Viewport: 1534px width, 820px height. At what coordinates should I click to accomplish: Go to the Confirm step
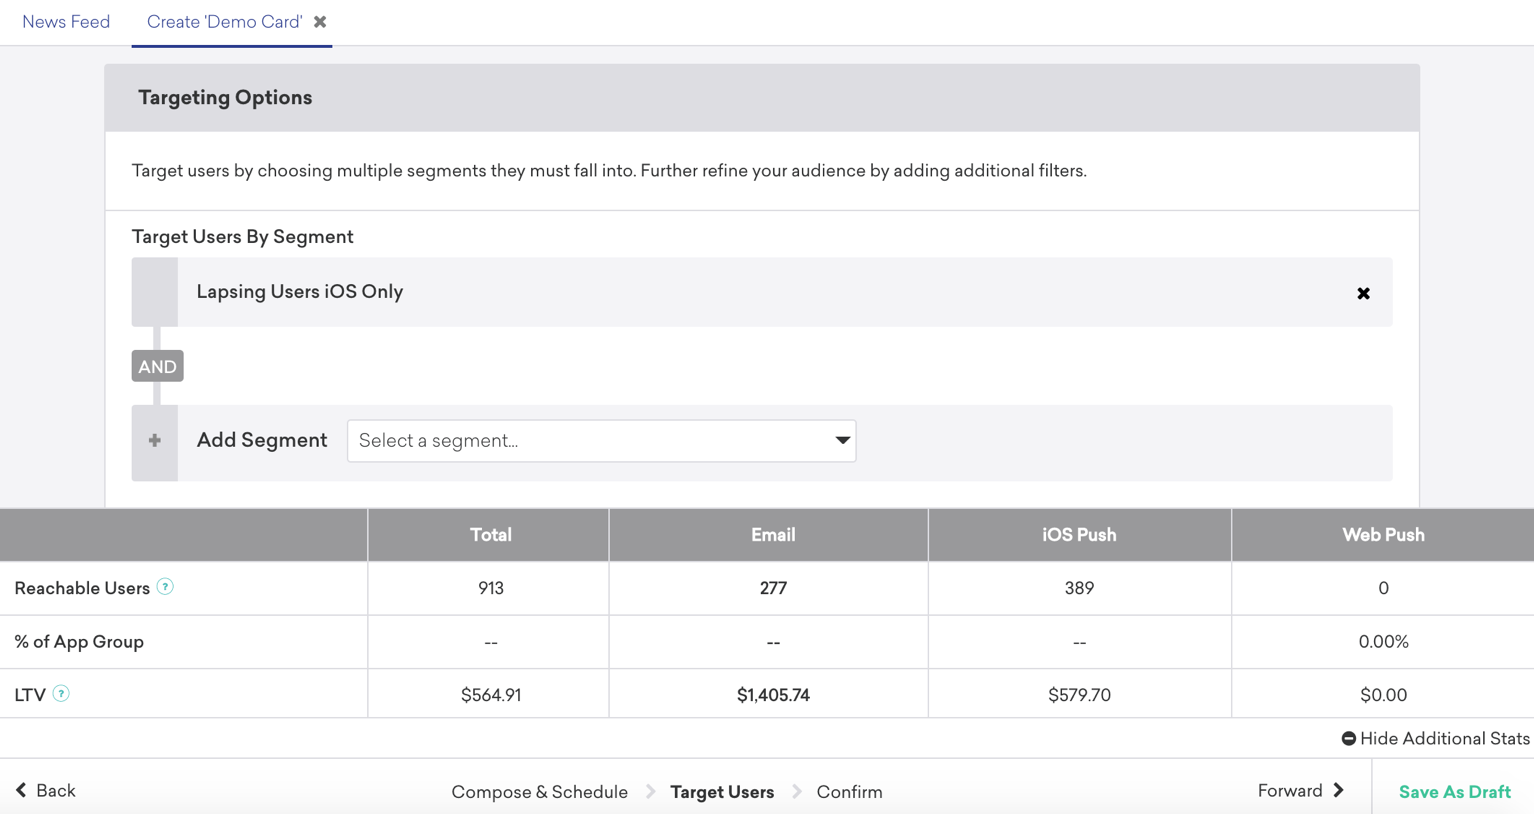click(x=849, y=792)
